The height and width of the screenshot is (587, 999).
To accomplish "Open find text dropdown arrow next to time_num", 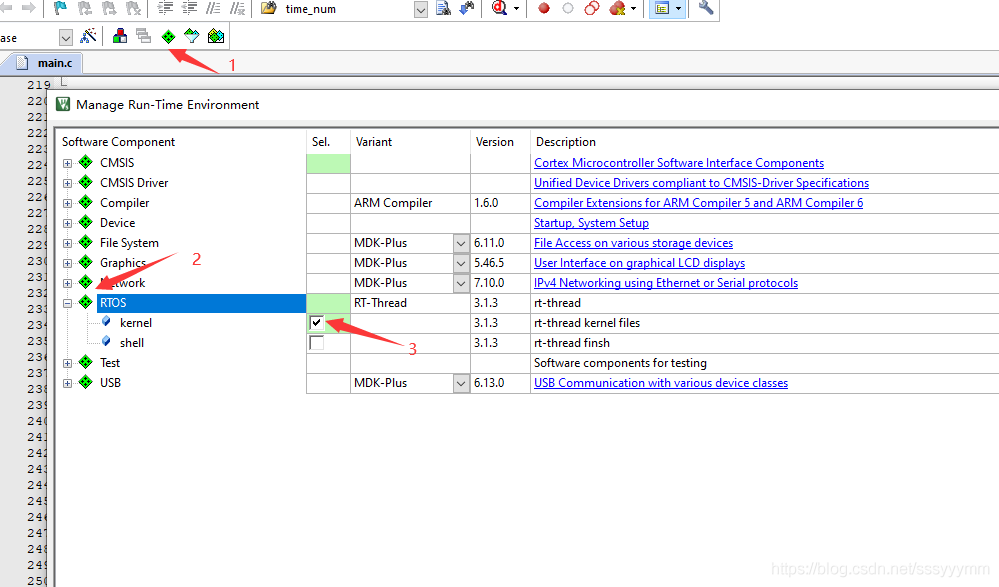I will (x=420, y=10).
